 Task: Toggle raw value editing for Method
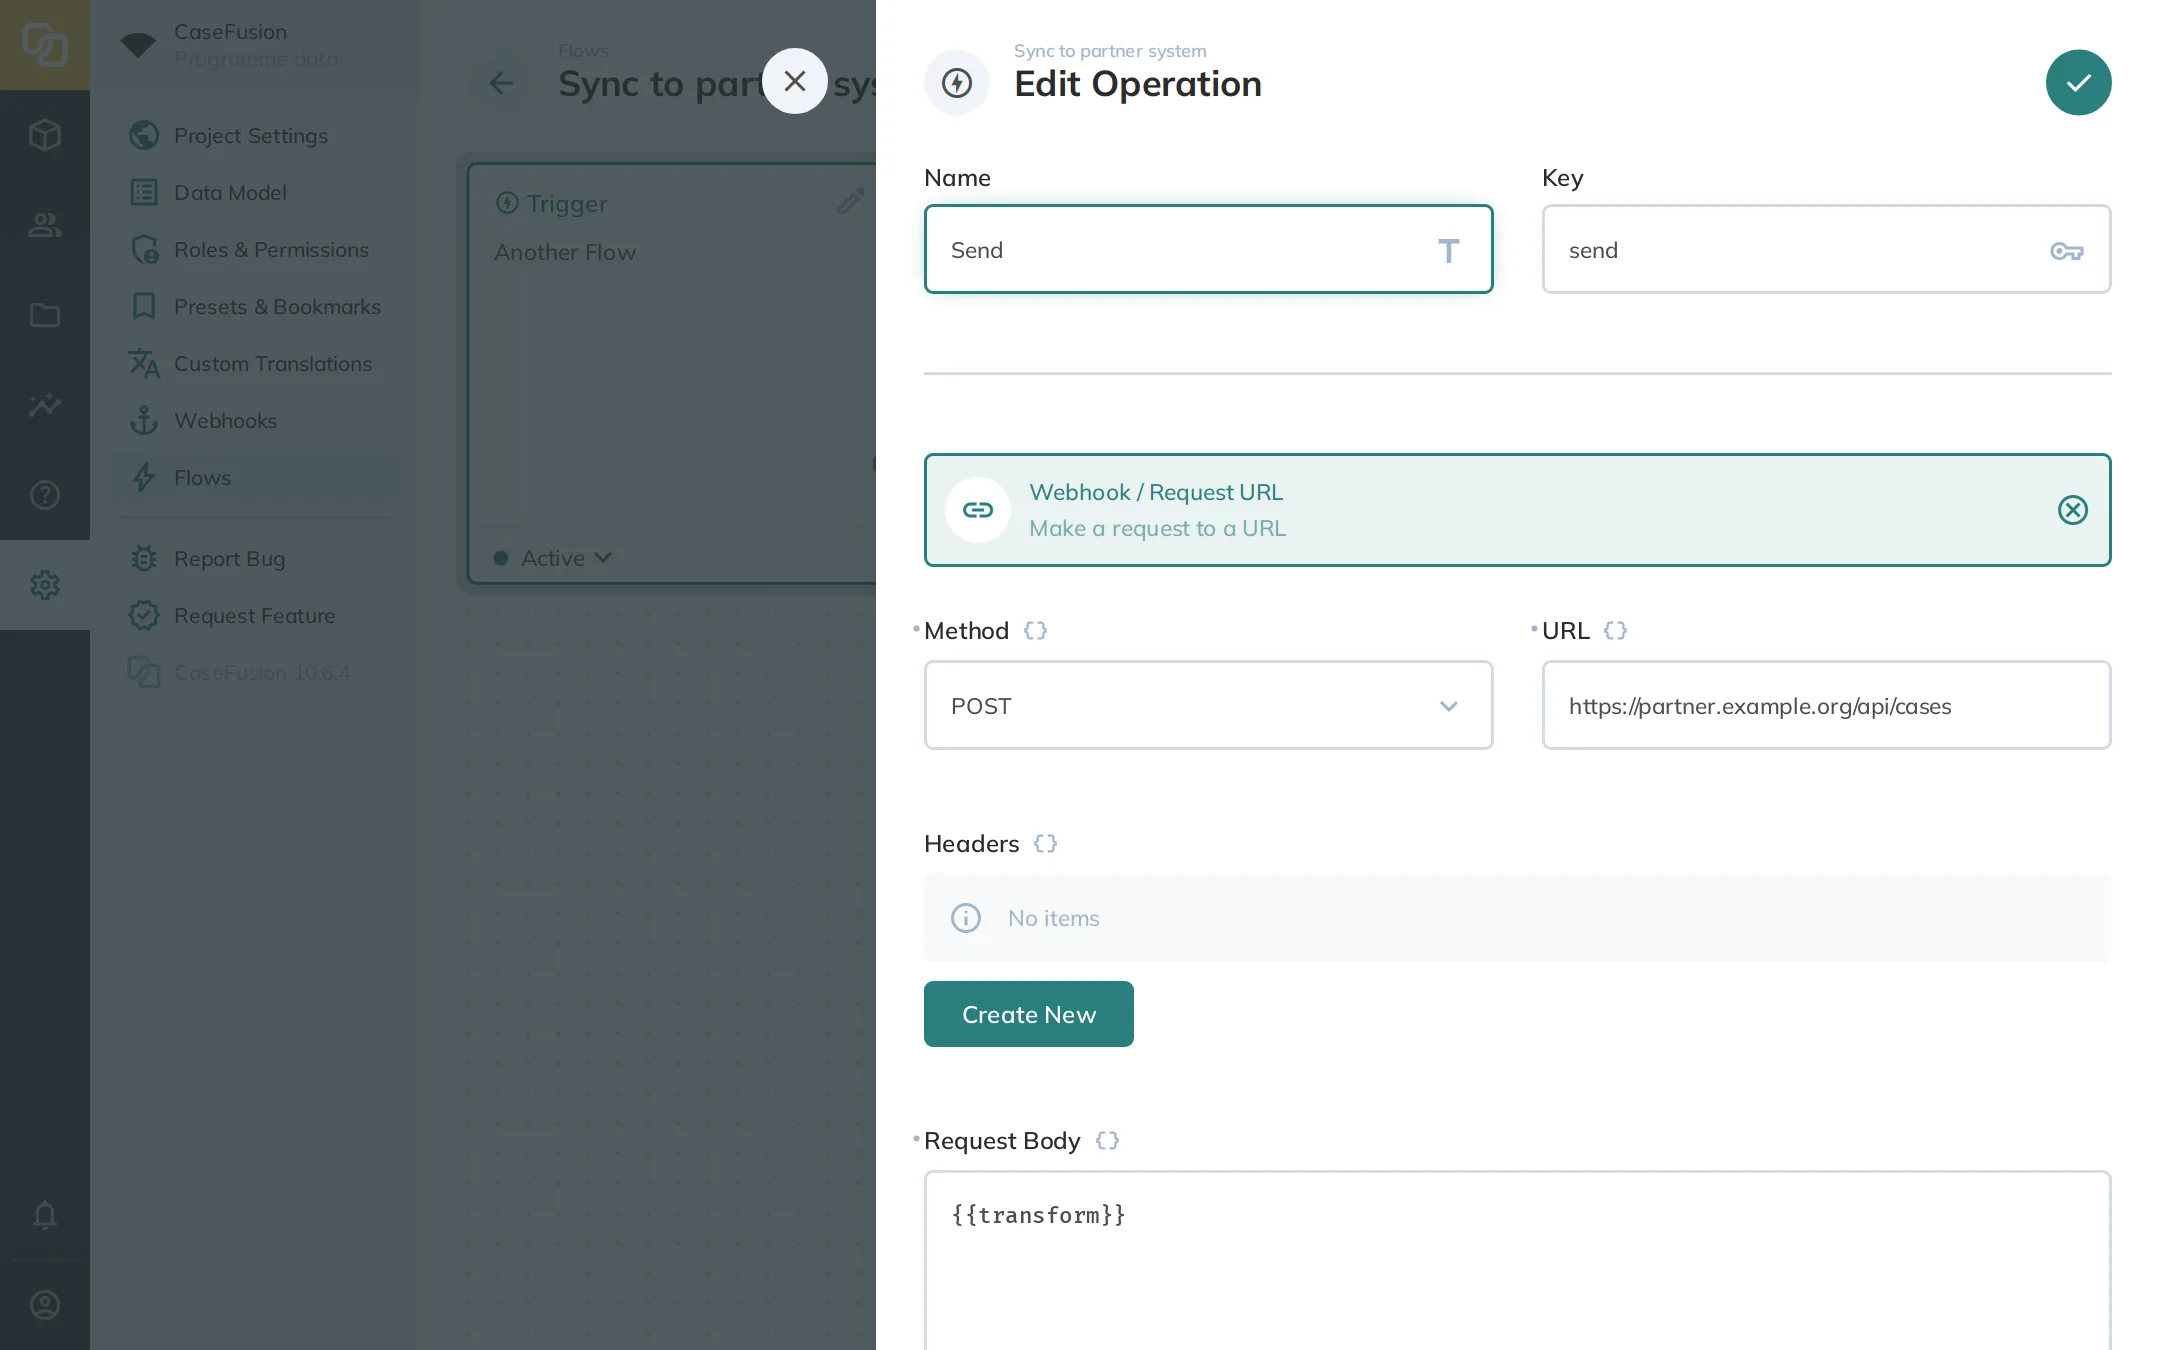[1035, 630]
